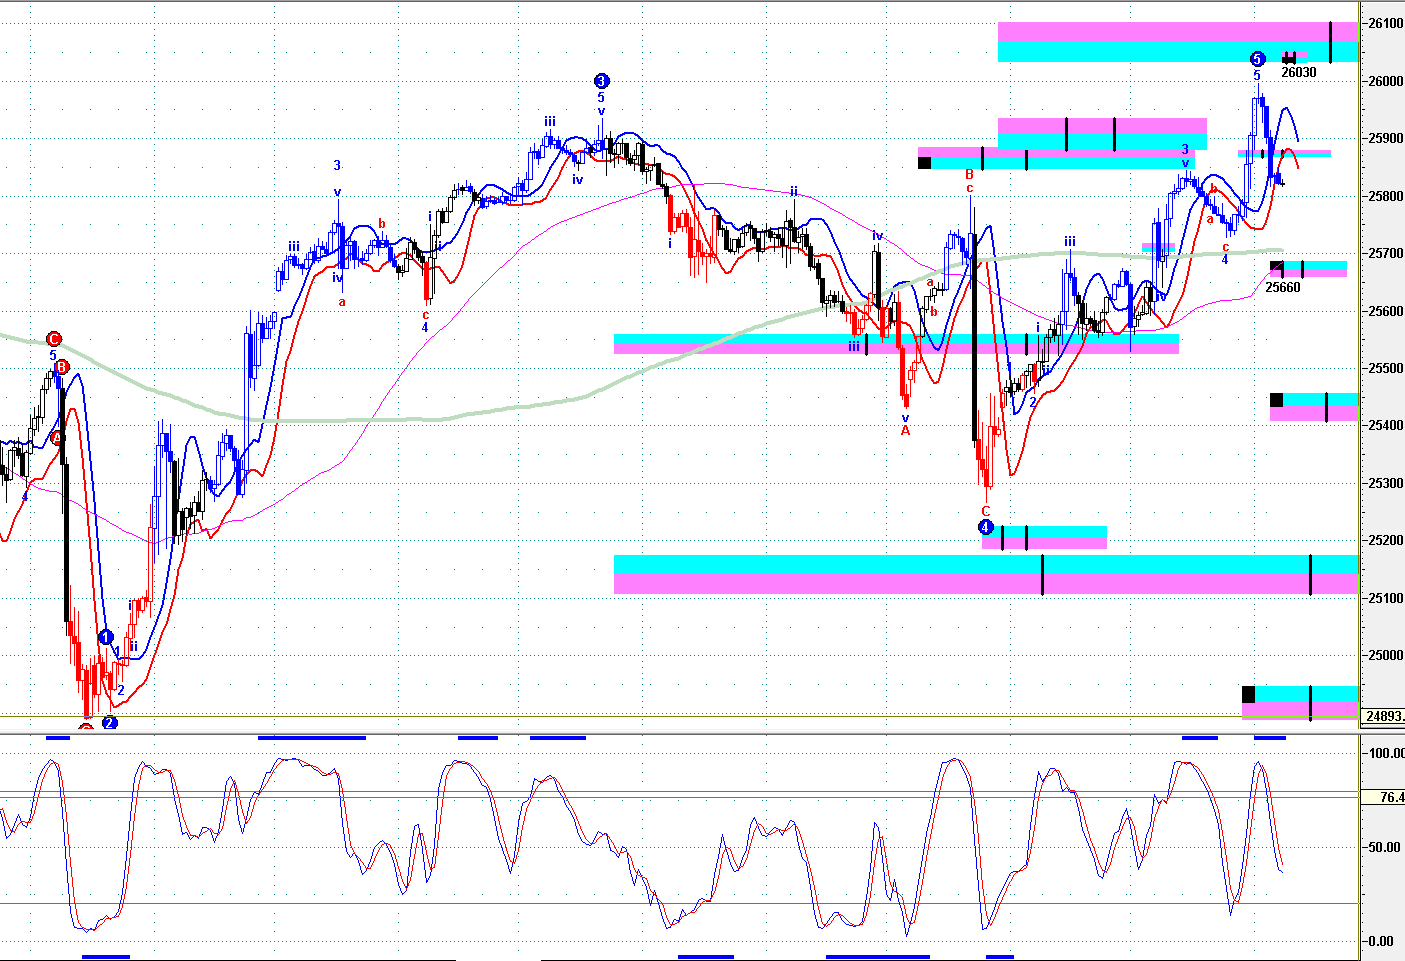Screen dimensions: 1405x961
Task: Click the 25500 price scale value
Action: [x=1385, y=368]
